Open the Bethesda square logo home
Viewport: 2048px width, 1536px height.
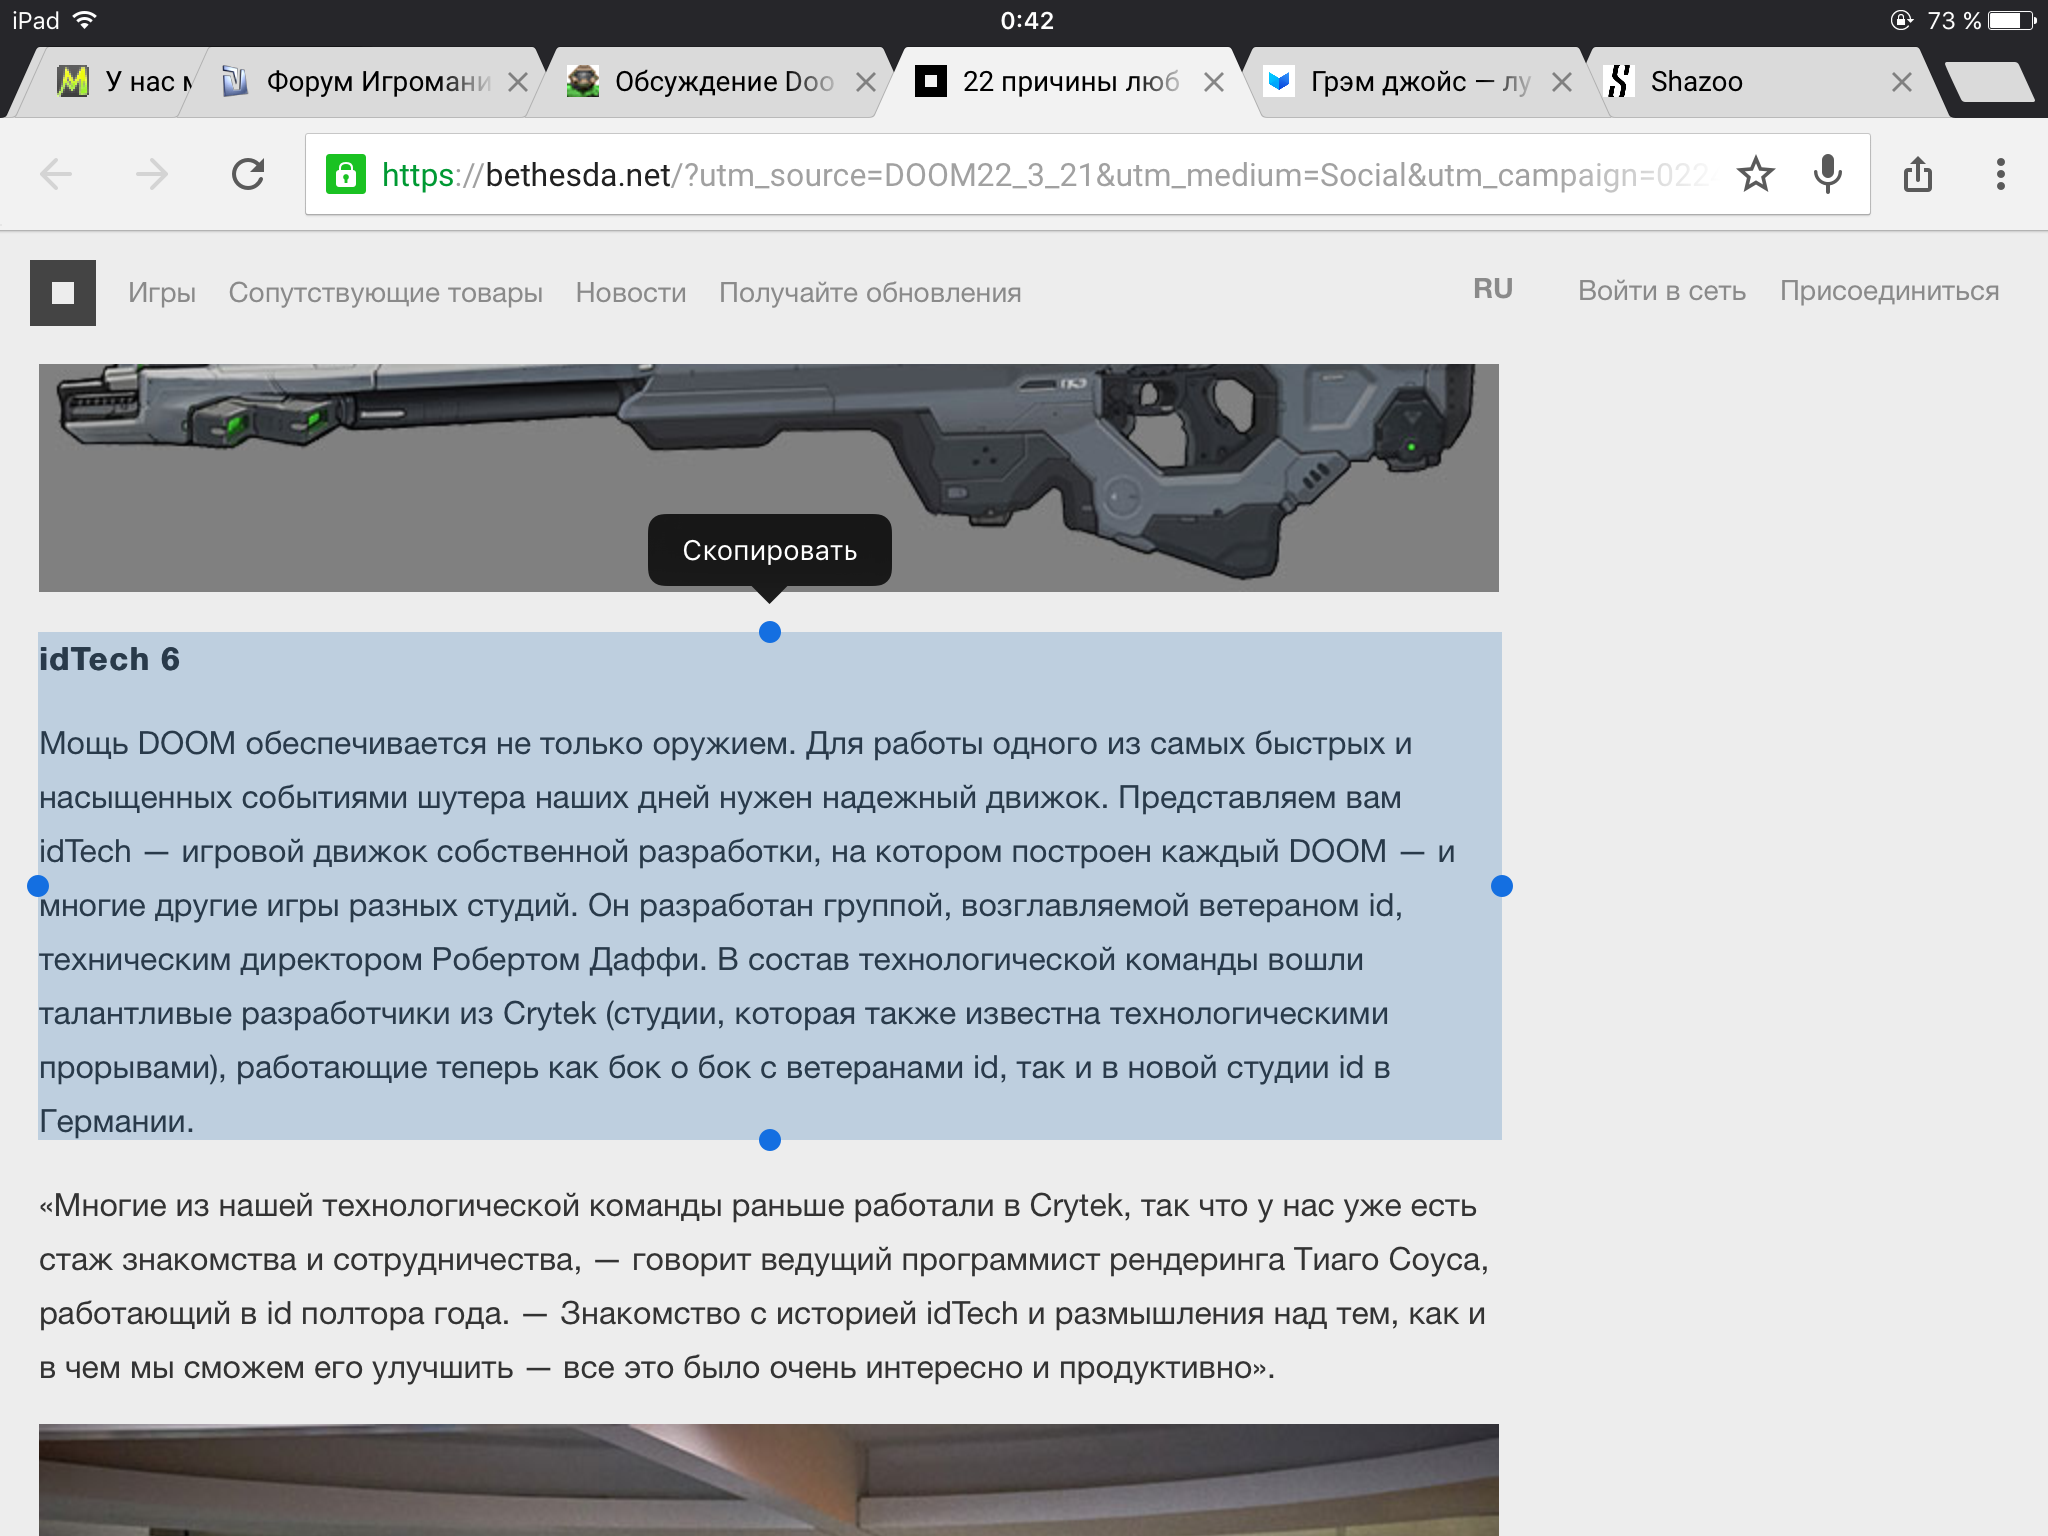click(63, 292)
